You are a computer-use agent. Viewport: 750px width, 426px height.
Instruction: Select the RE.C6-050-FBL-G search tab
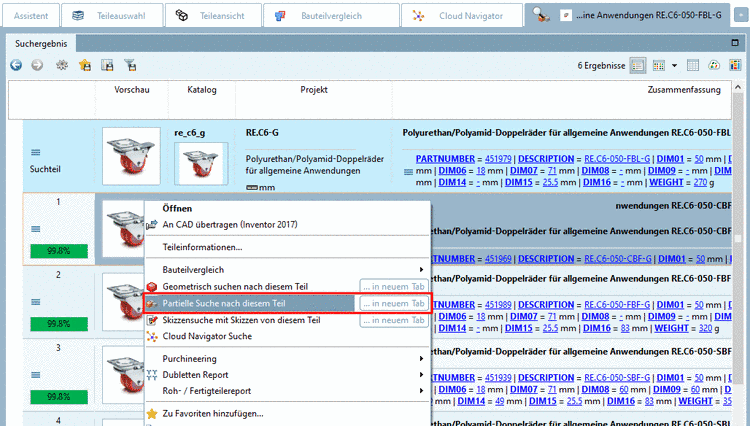[x=627, y=15]
